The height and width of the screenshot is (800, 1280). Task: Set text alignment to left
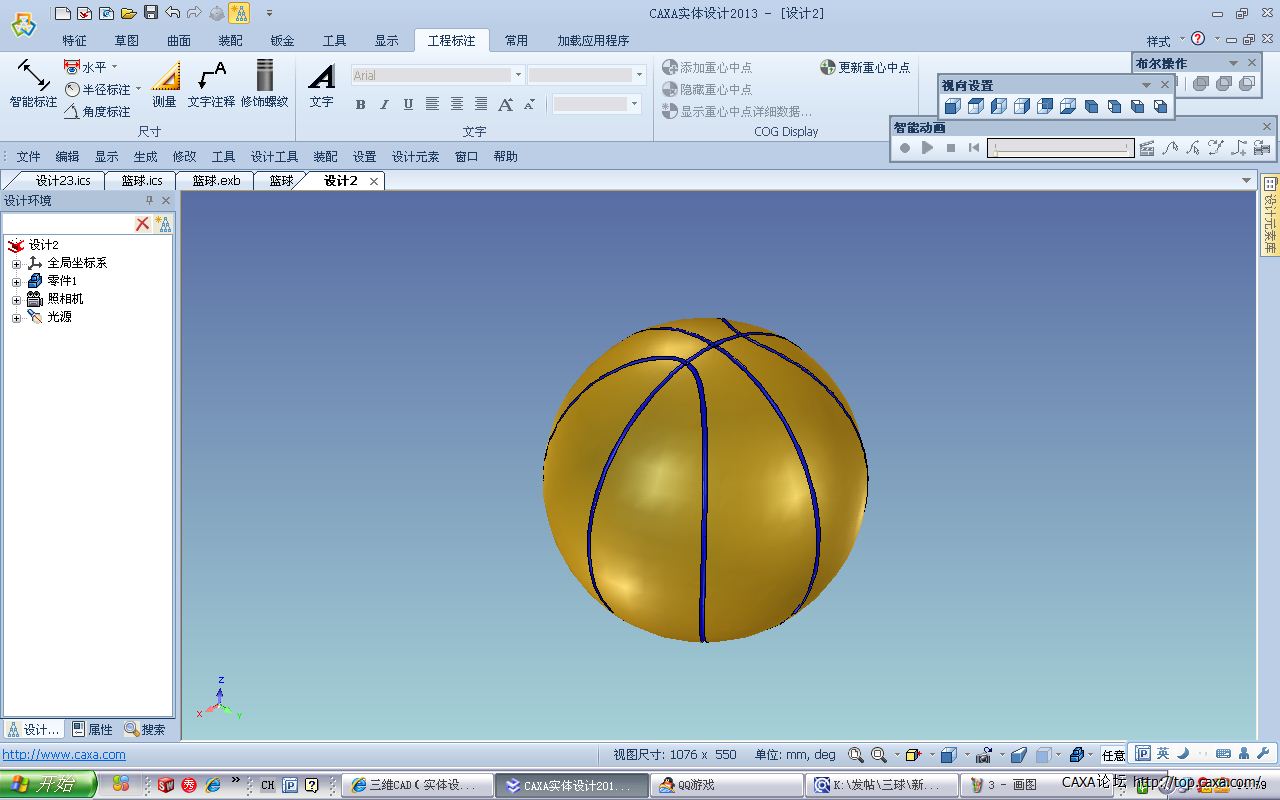(x=432, y=104)
